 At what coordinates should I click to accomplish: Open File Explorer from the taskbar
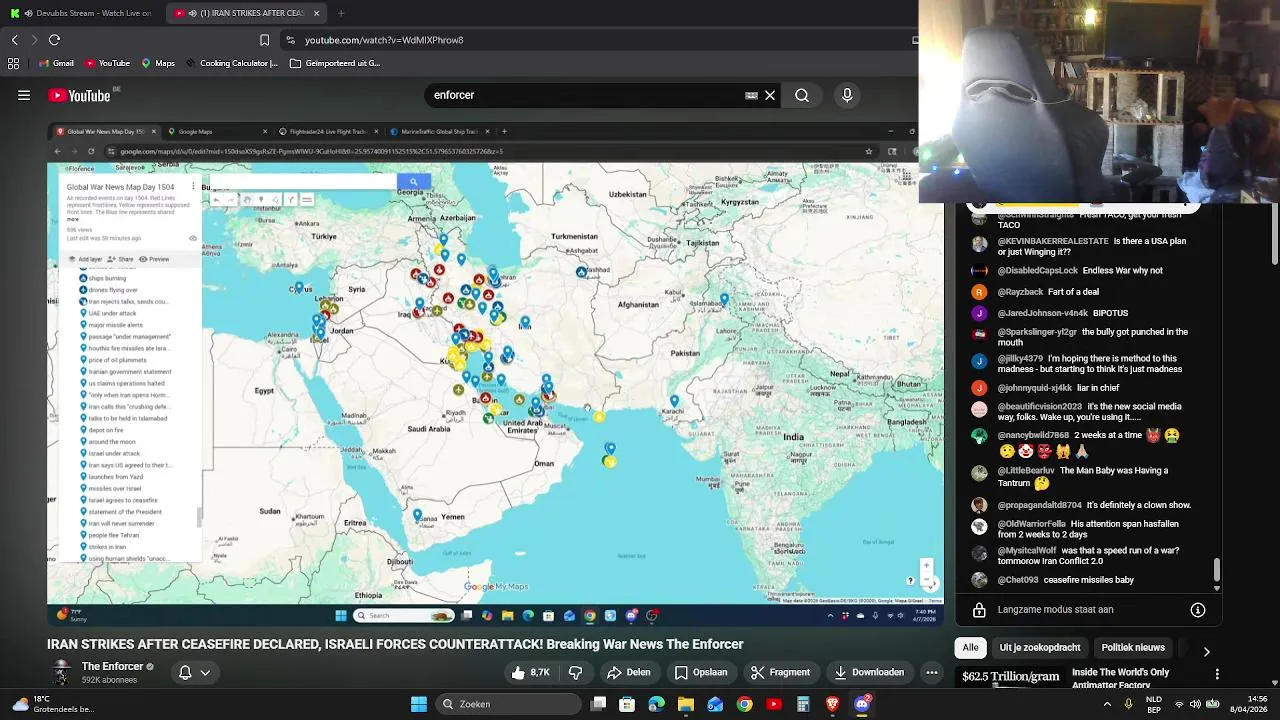686,704
